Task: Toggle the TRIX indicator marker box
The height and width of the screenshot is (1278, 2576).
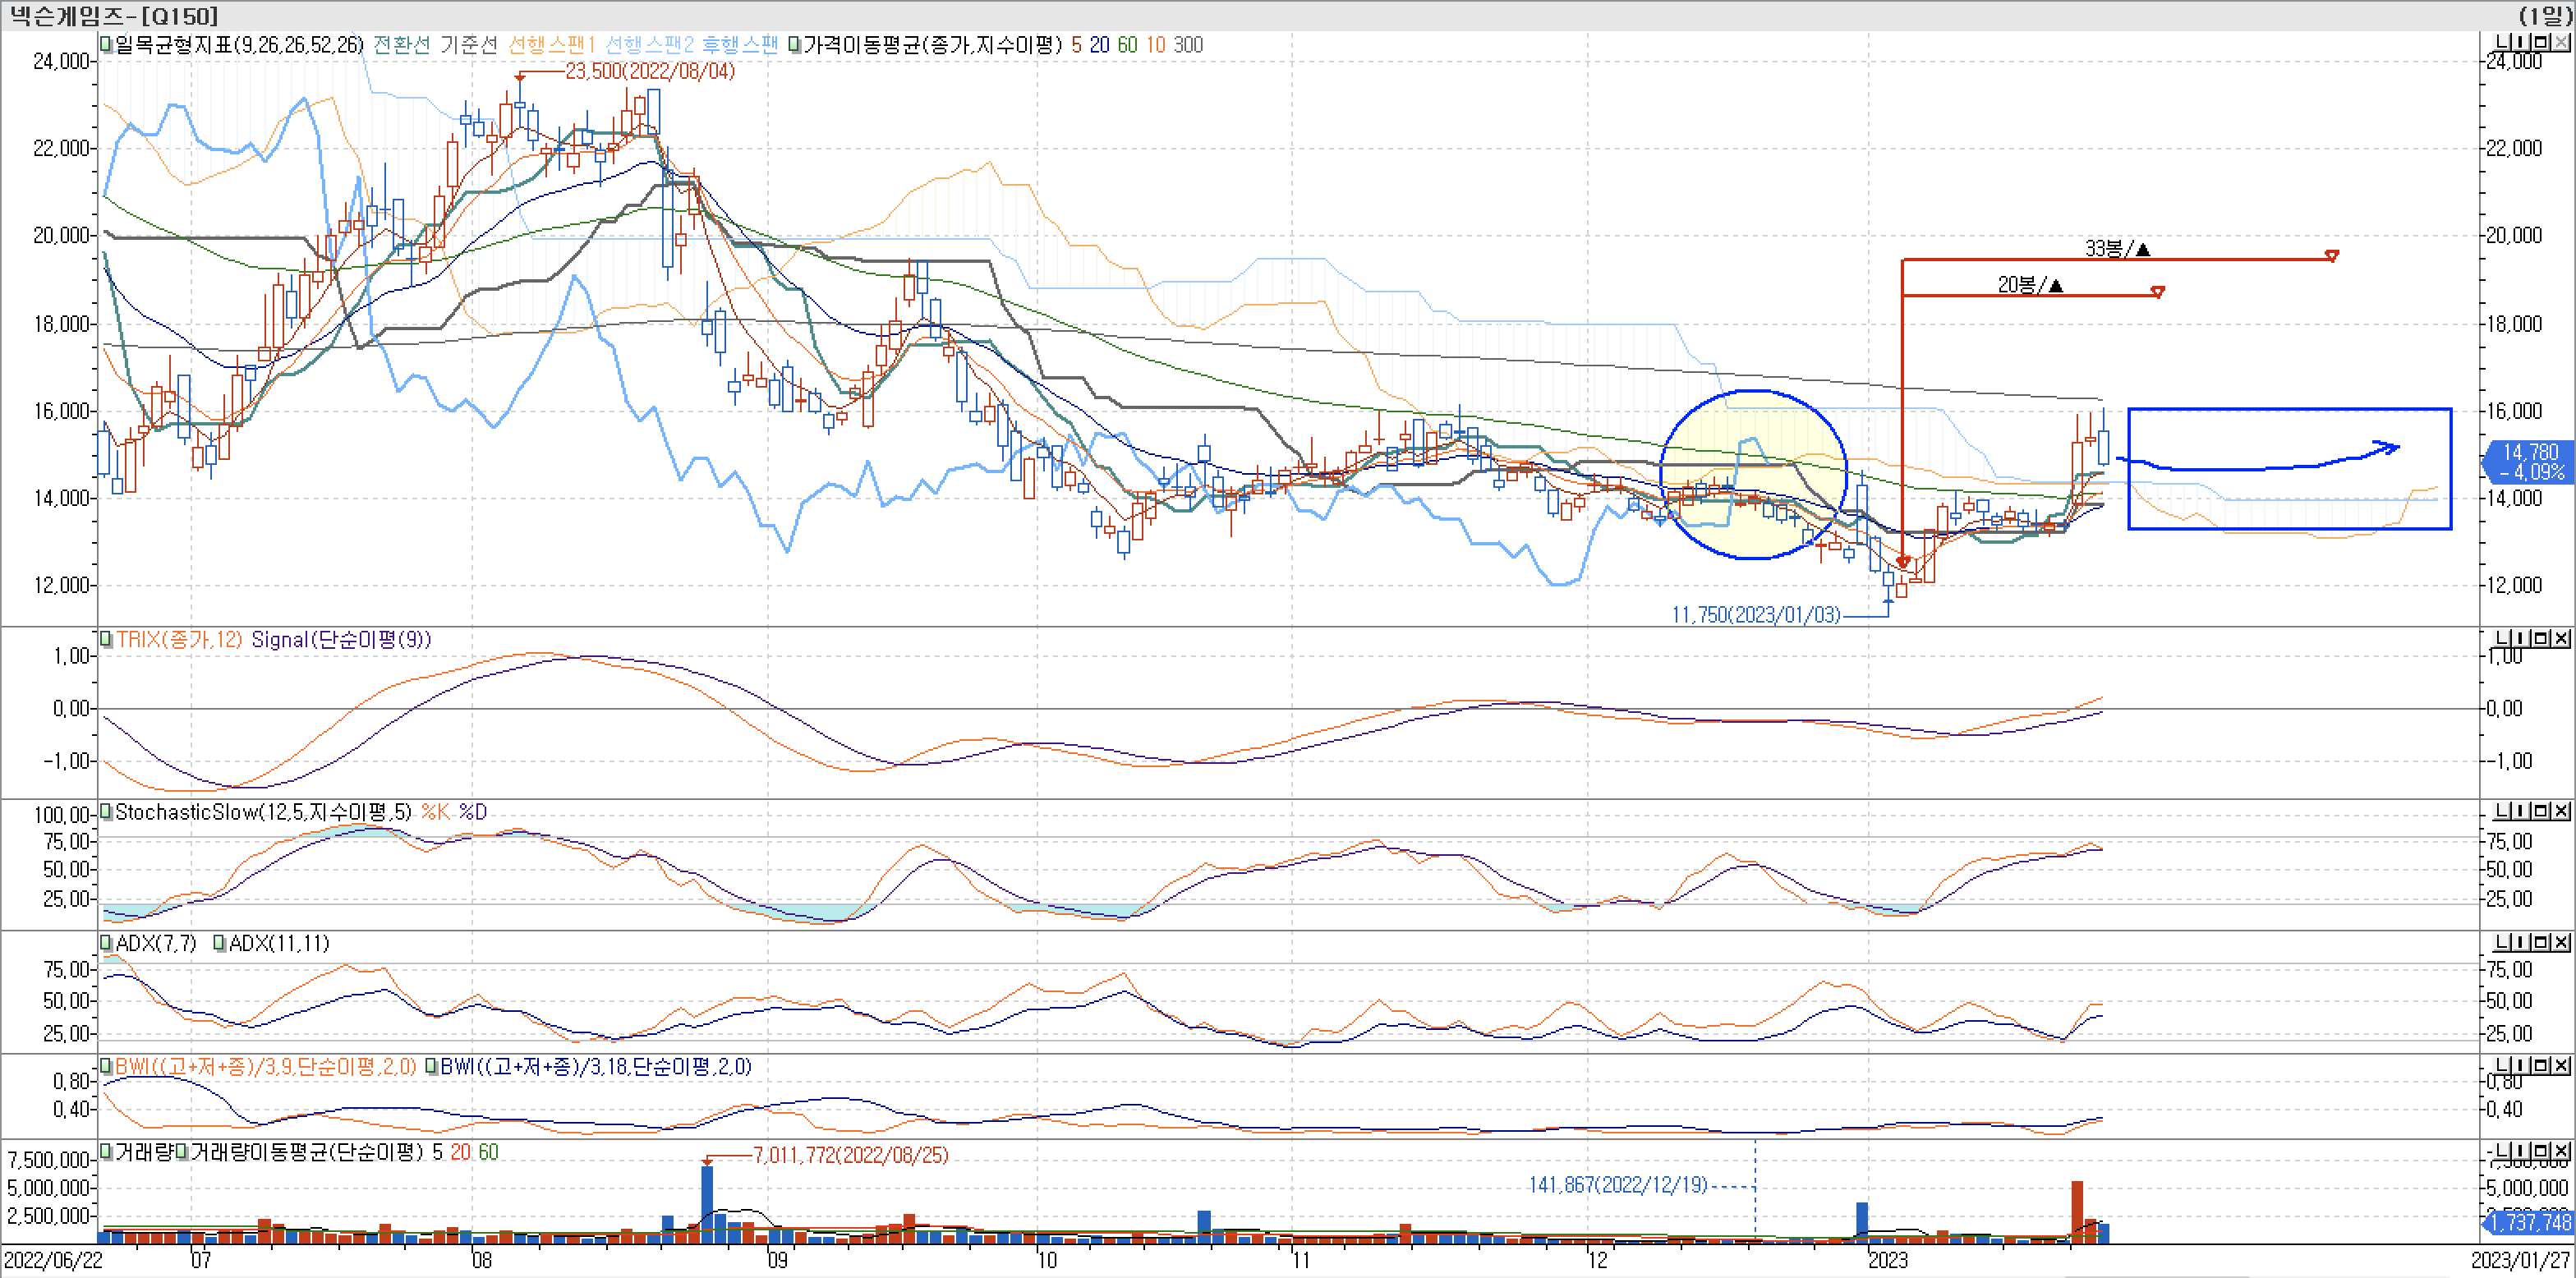Action: 106,639
